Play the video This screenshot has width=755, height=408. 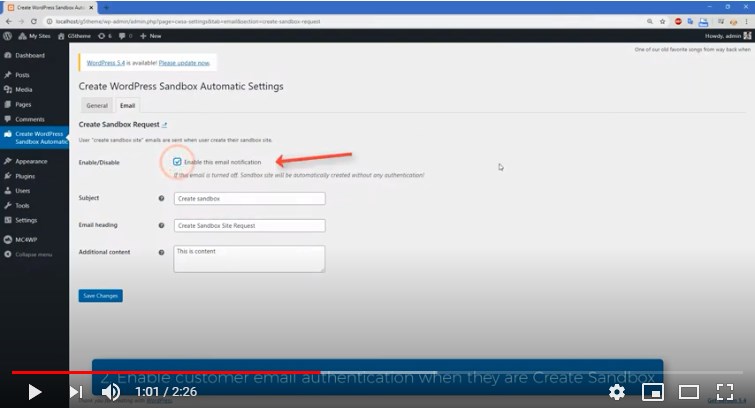pos(34,392)
